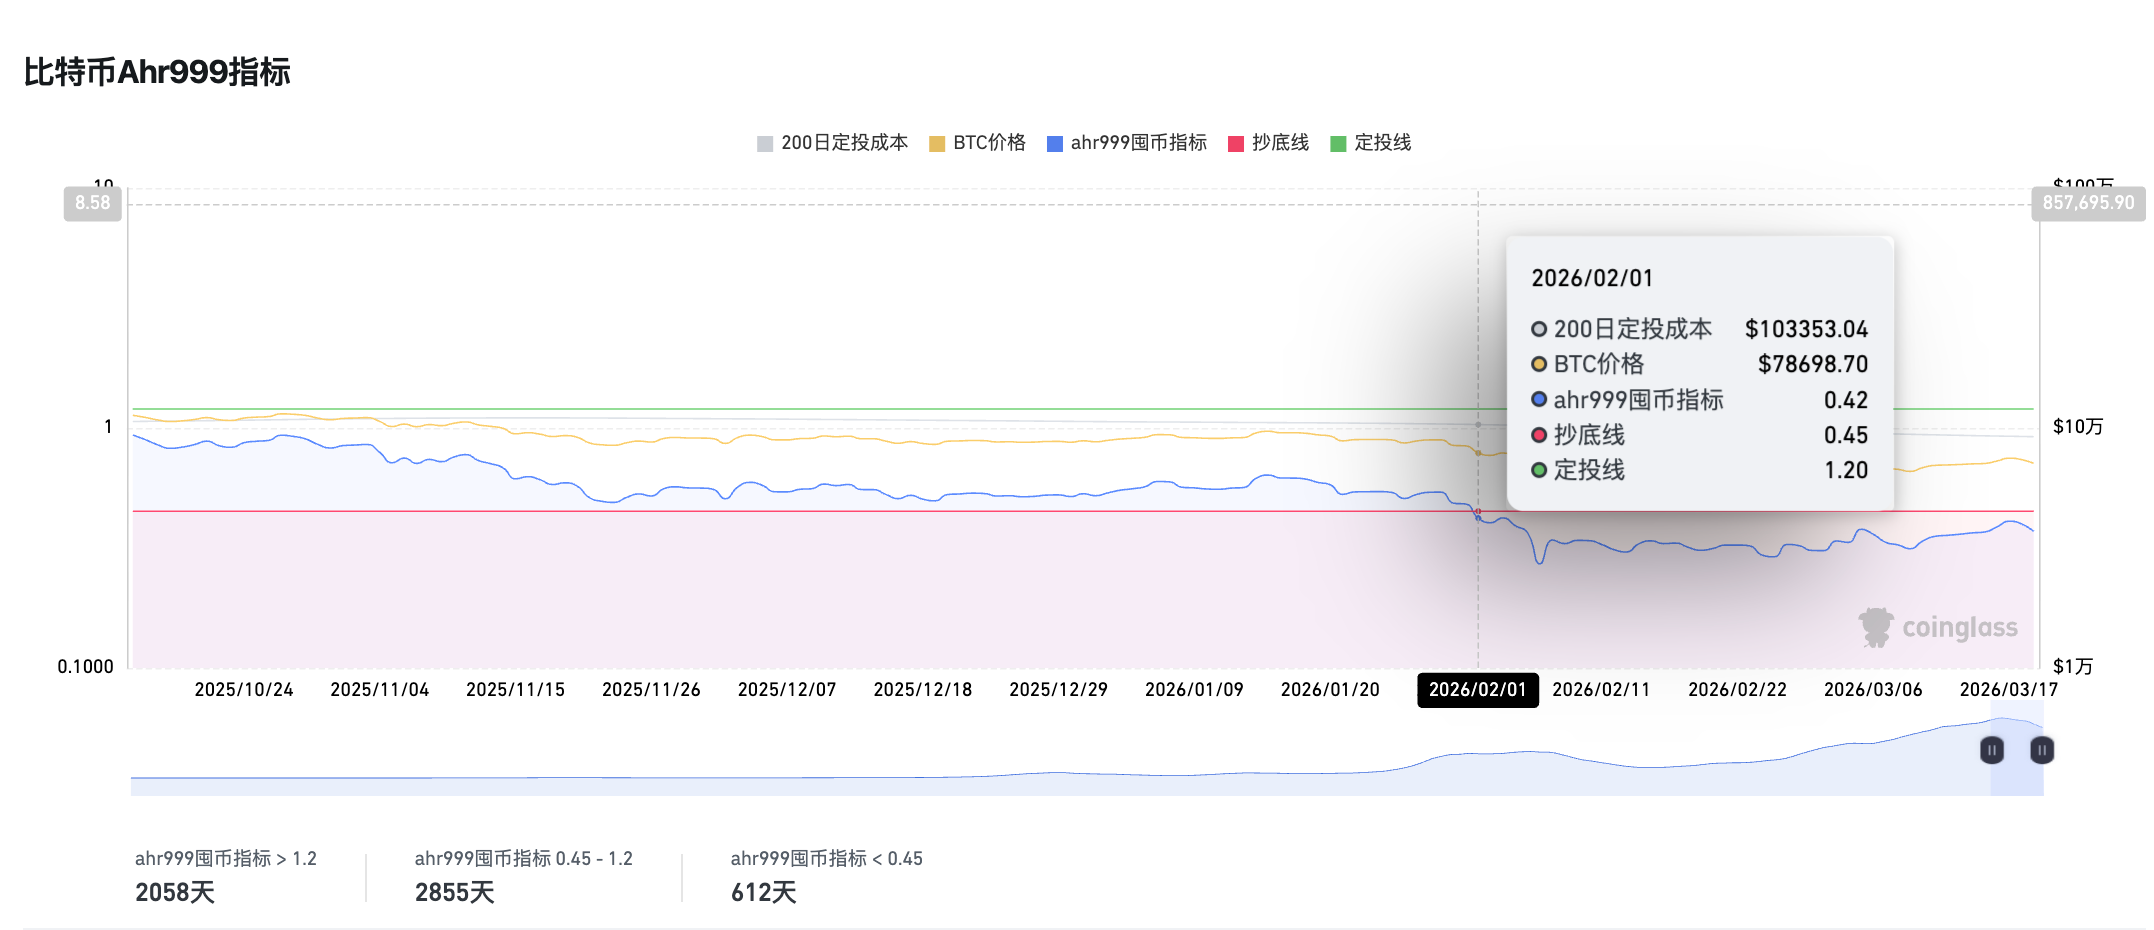This screenshot has width=2154, height=930.
Task: Select the highlighted 2026/02/01 date label
Action: (x=1477, y=690)
